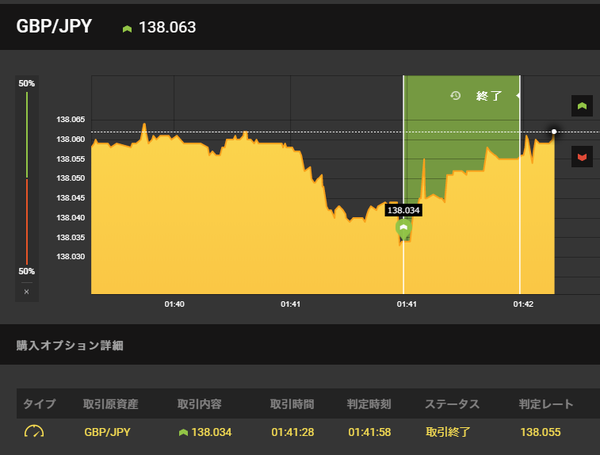
Task: Click the green entry marker pin on chart
Action: point(403,229)
